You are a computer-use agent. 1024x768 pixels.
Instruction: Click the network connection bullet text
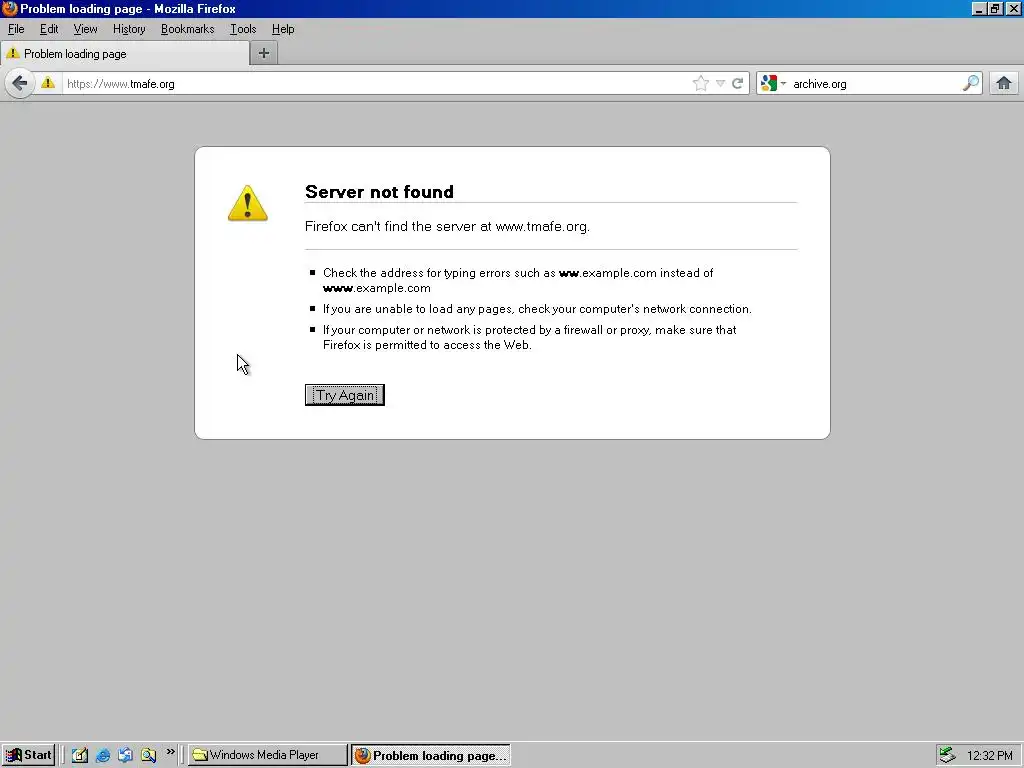click(x=537, y=309)
